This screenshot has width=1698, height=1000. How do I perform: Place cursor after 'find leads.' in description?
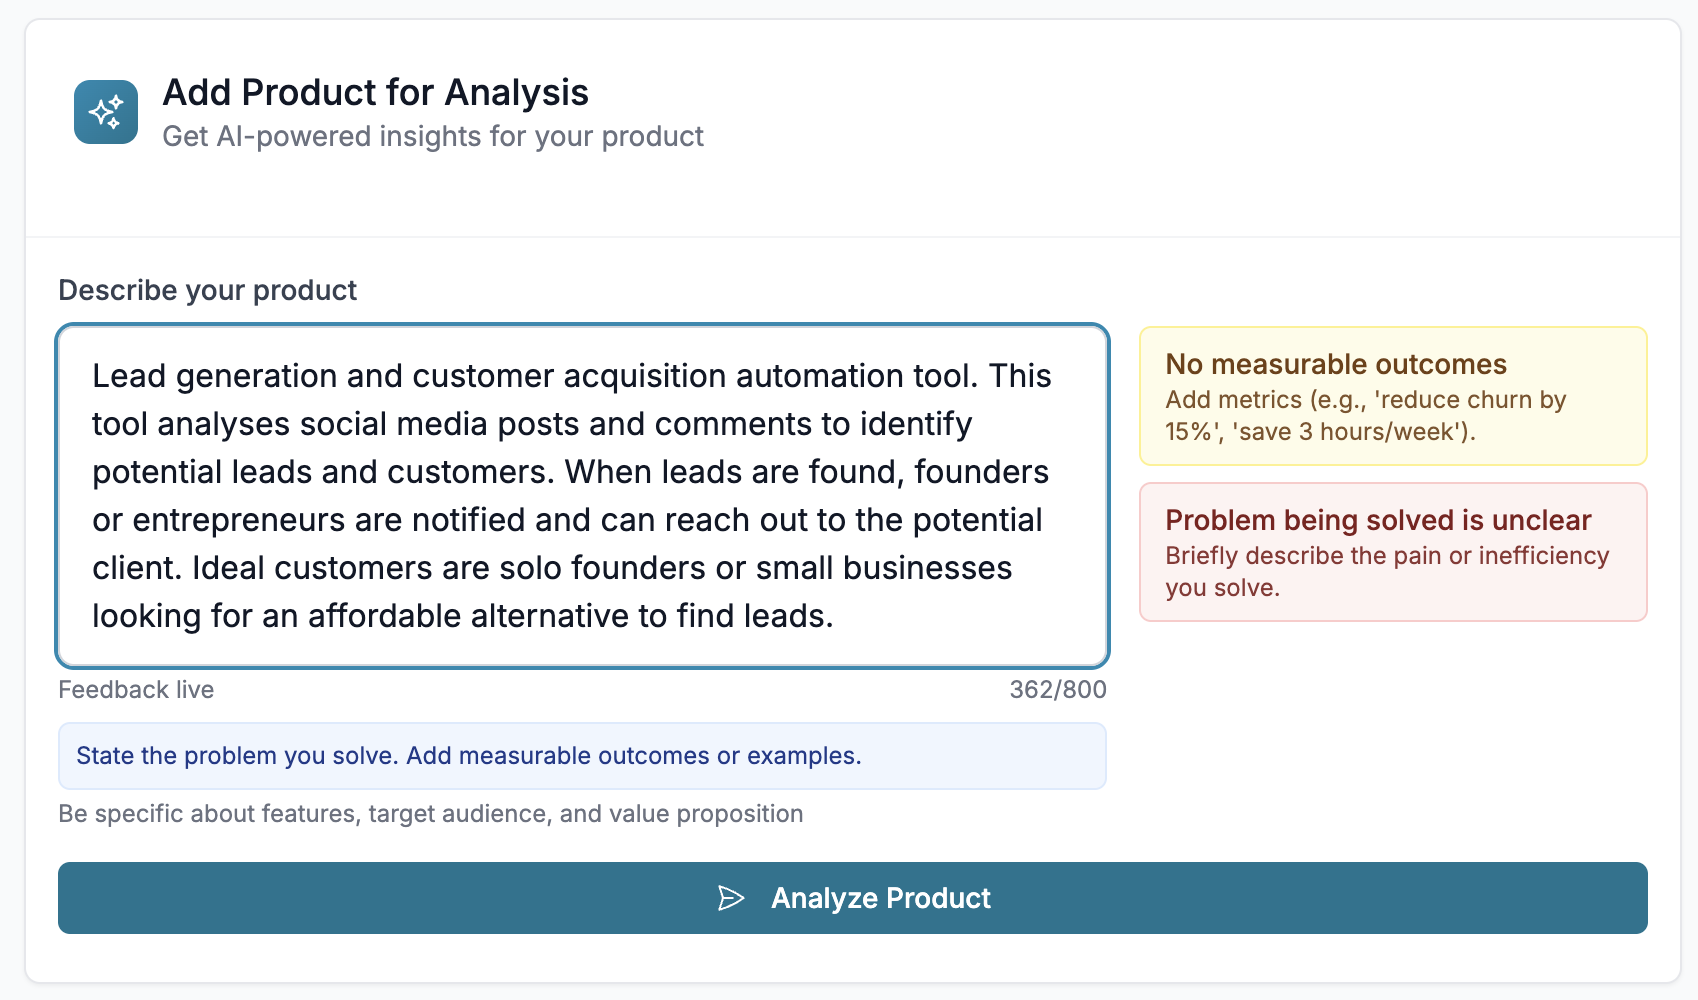click(834, 616)
